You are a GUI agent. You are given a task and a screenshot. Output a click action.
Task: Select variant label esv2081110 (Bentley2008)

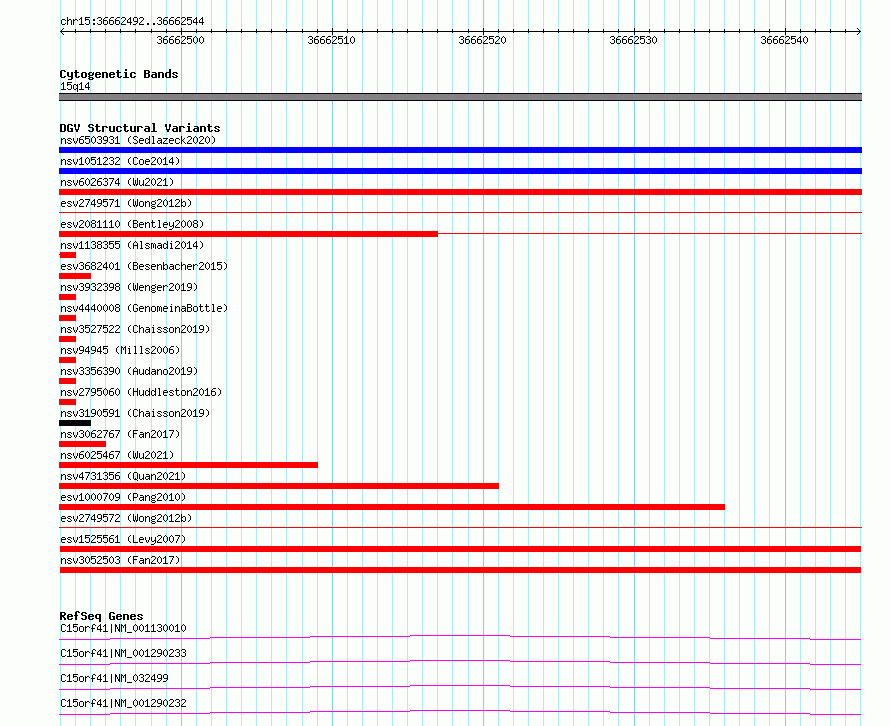[x=132, y=224]
